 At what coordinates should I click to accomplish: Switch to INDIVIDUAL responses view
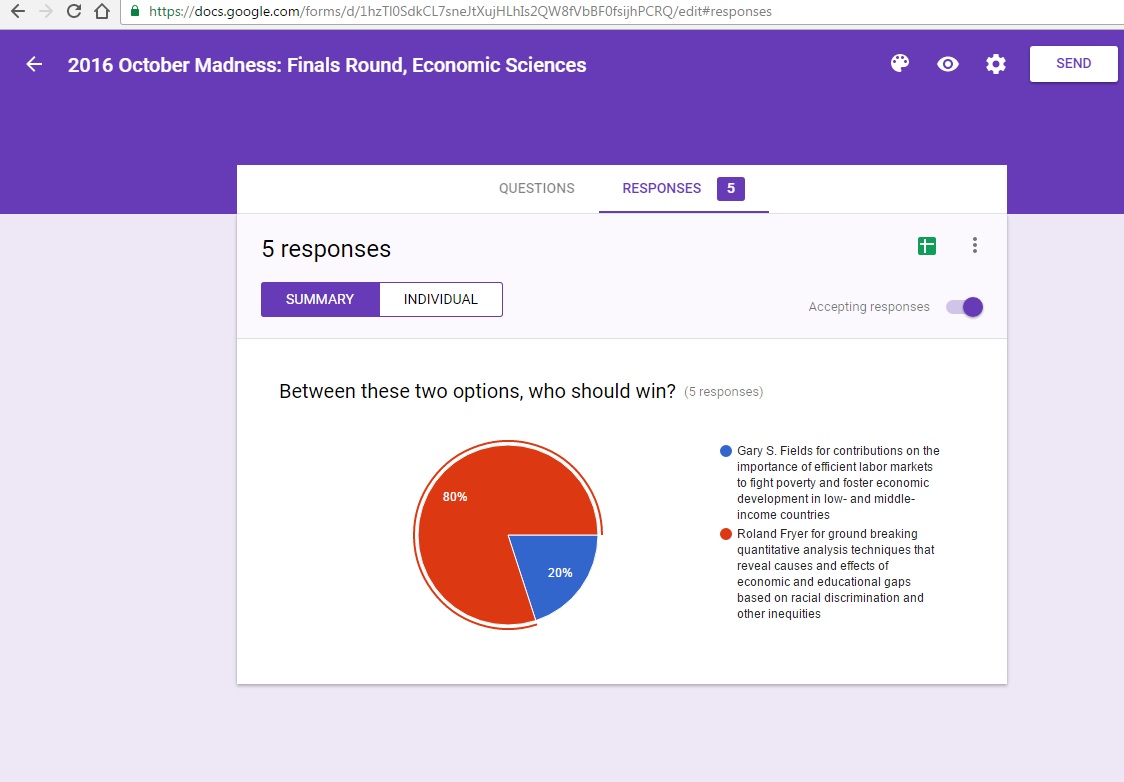pyautogui.click(x=441, y=299)
